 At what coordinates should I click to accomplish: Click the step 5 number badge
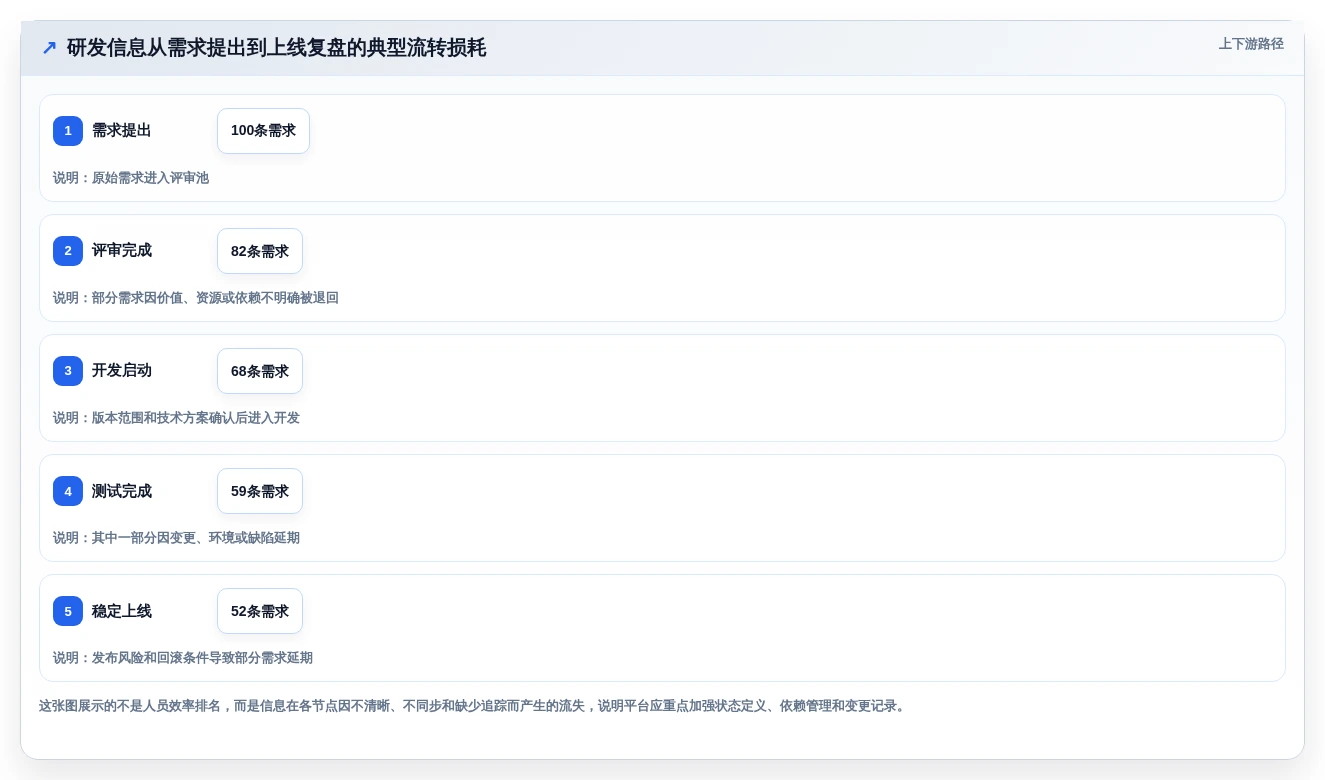pyautogui.click(x=68, y=611)
